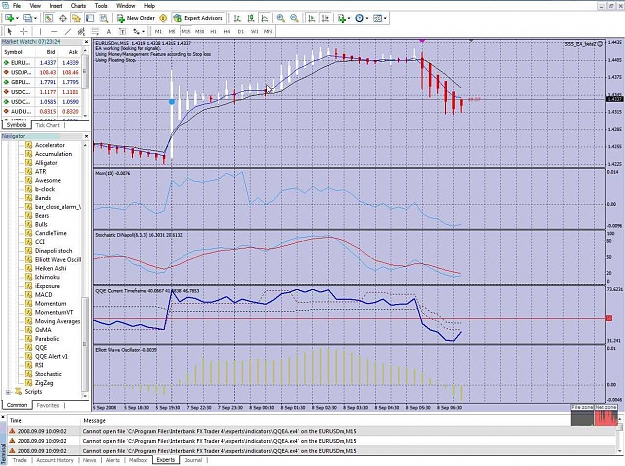Toggle Auto Scroll on the chart
Viewport: 625px width, 466px height.
pos(312,18)
